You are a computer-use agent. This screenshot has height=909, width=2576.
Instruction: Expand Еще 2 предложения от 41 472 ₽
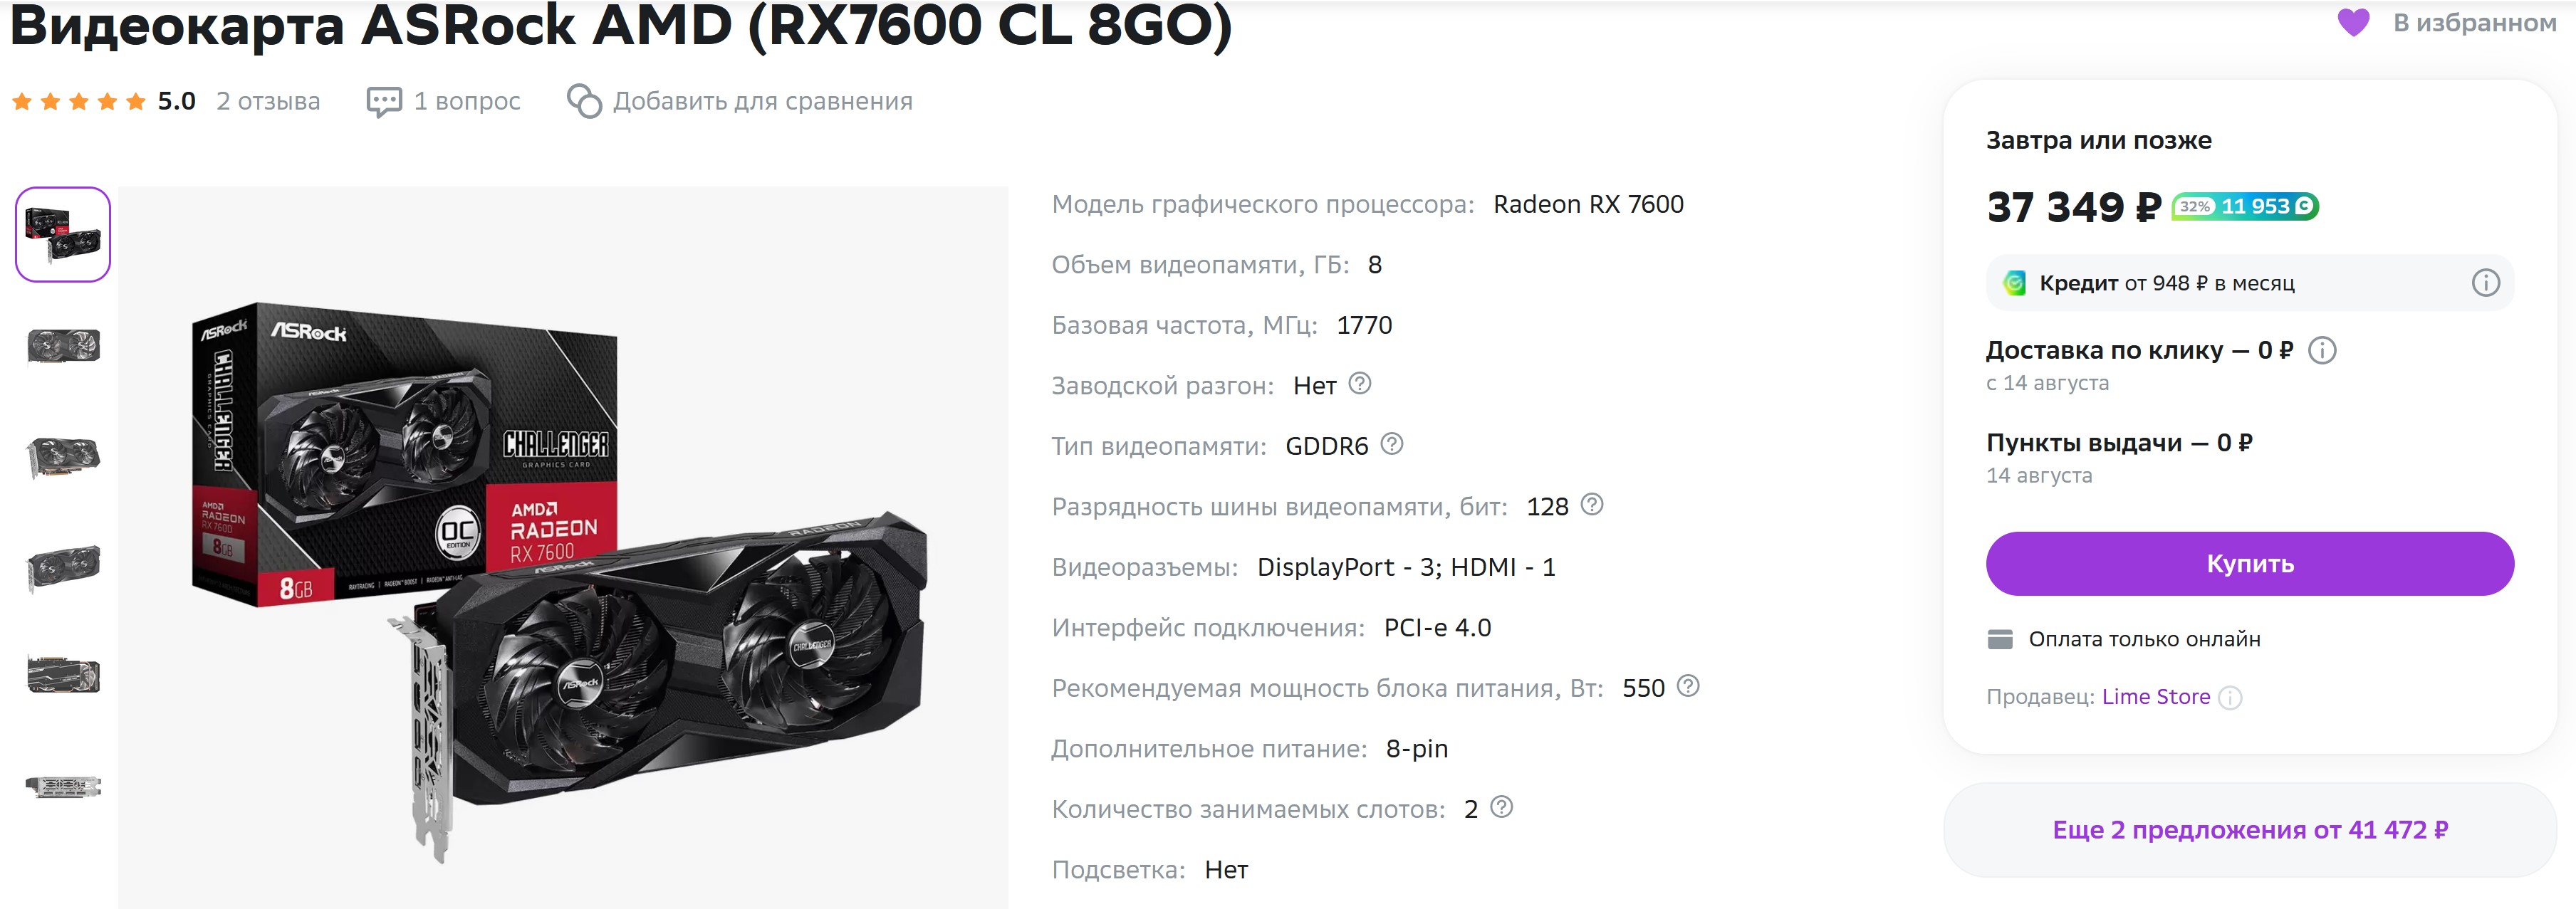[x=2249, y=830]
